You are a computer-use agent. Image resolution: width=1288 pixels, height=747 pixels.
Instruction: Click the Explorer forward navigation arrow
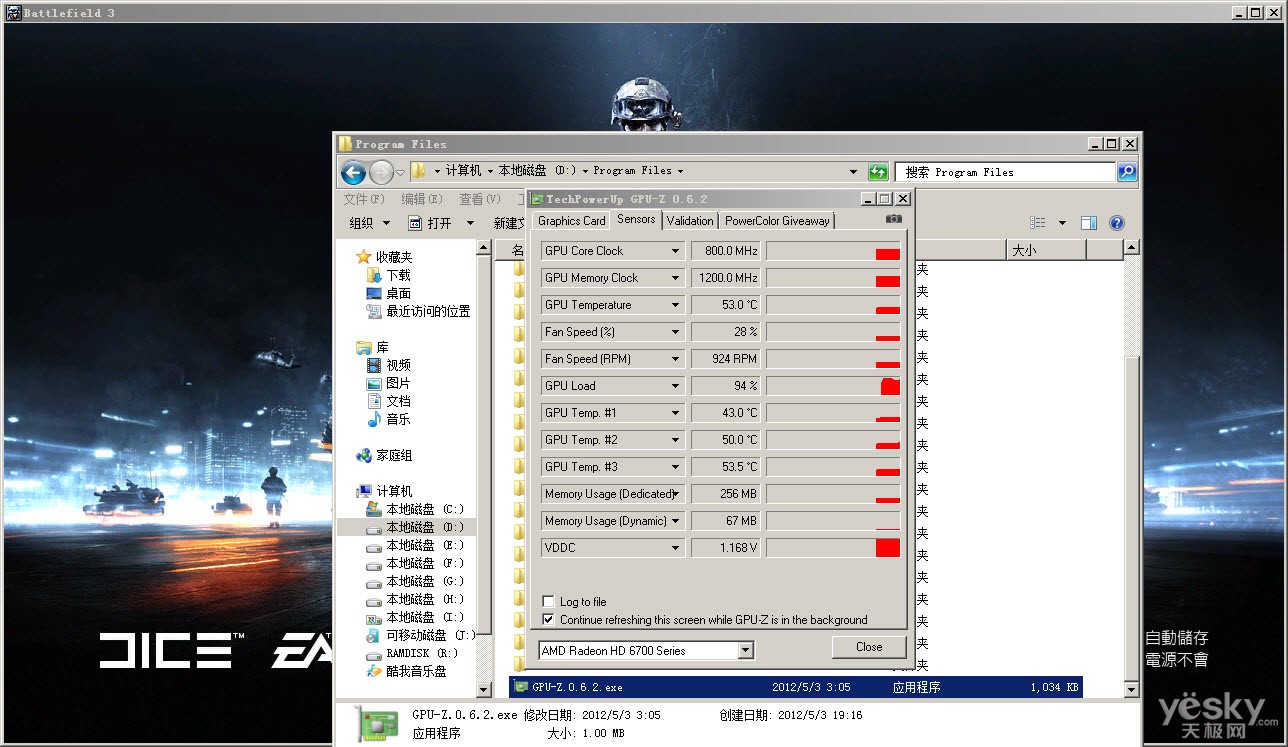coord(381,173)
